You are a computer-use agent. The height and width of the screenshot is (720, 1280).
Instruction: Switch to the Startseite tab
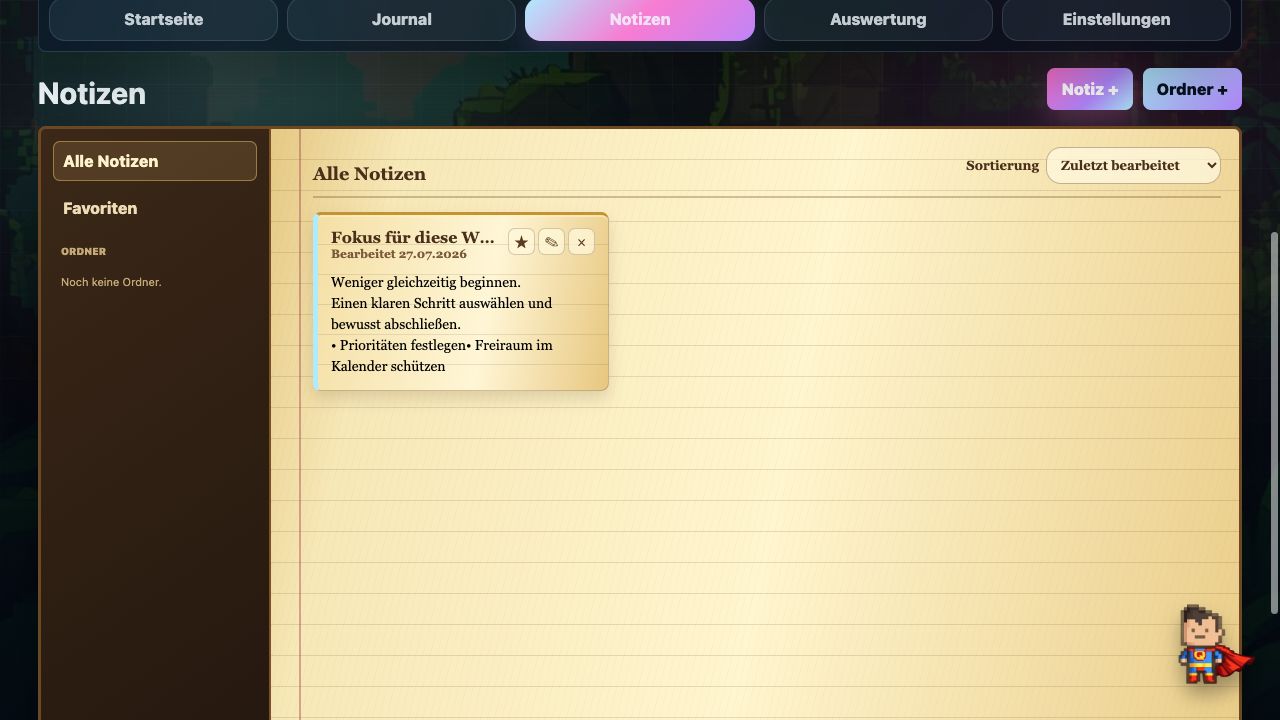click(163, 20)
